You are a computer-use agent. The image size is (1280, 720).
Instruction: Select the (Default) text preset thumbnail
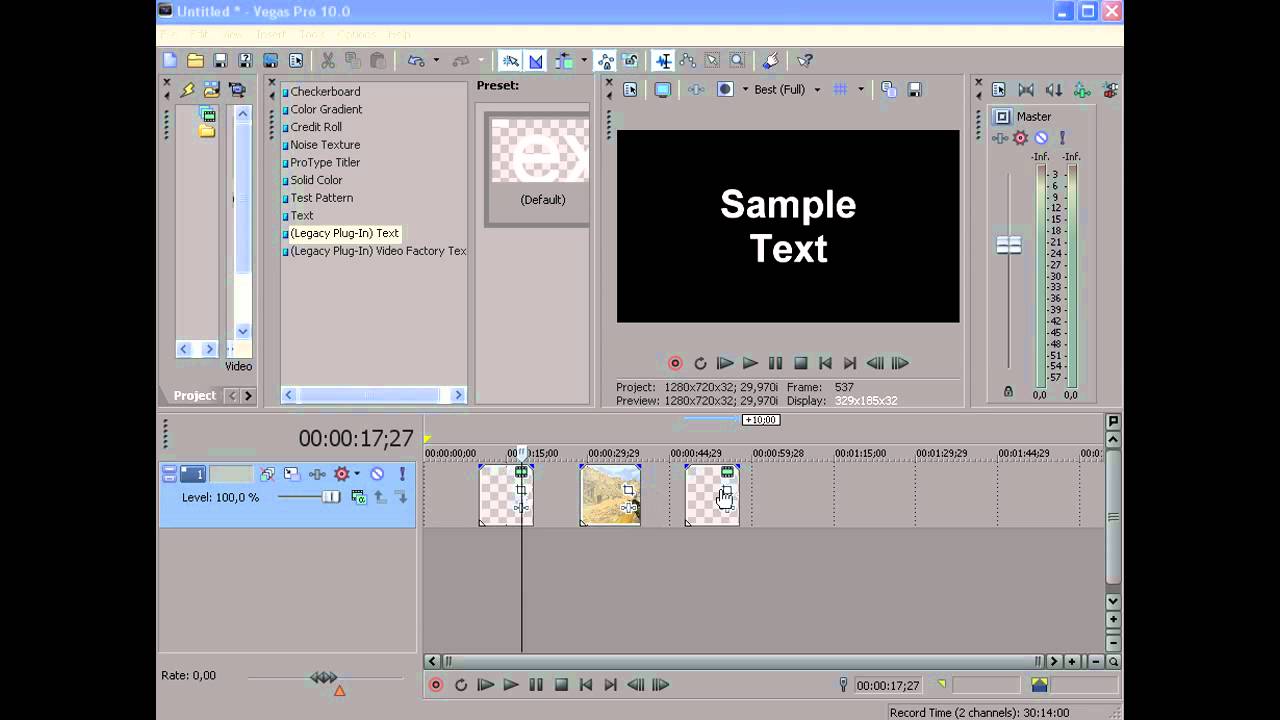click(538, 168)
